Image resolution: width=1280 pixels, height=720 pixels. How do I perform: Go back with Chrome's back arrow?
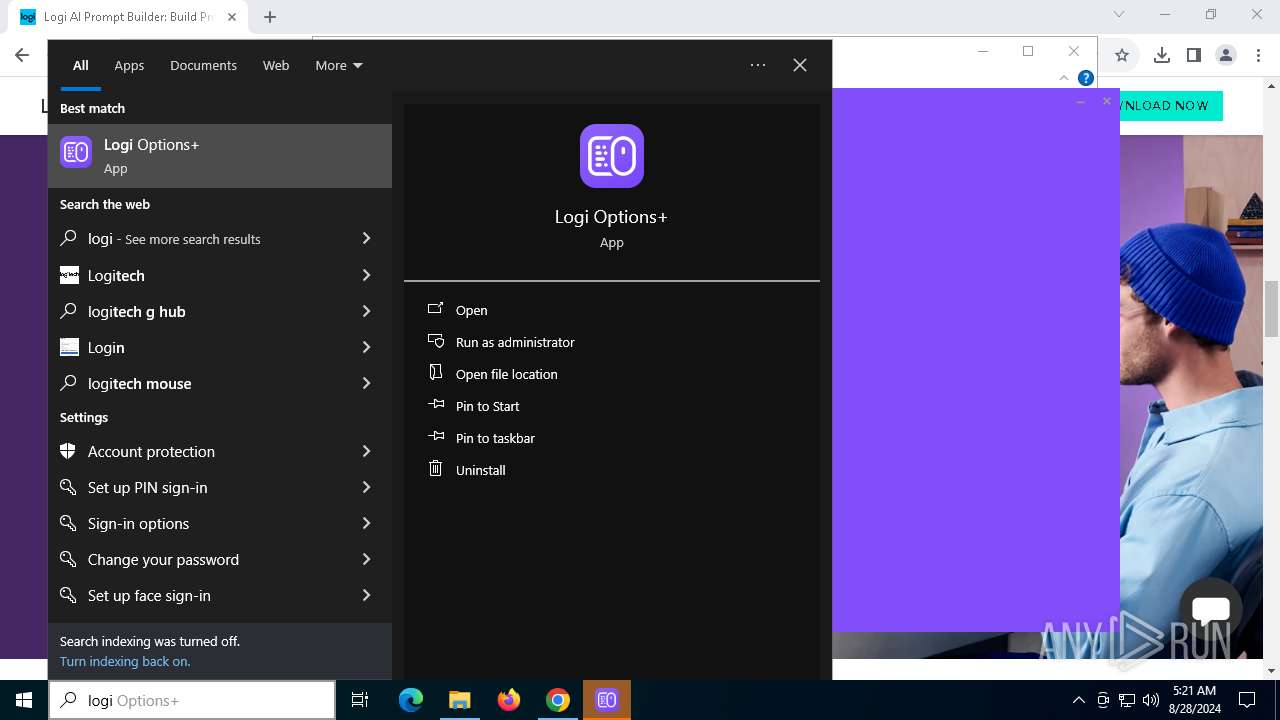click(x=22, y=55)
